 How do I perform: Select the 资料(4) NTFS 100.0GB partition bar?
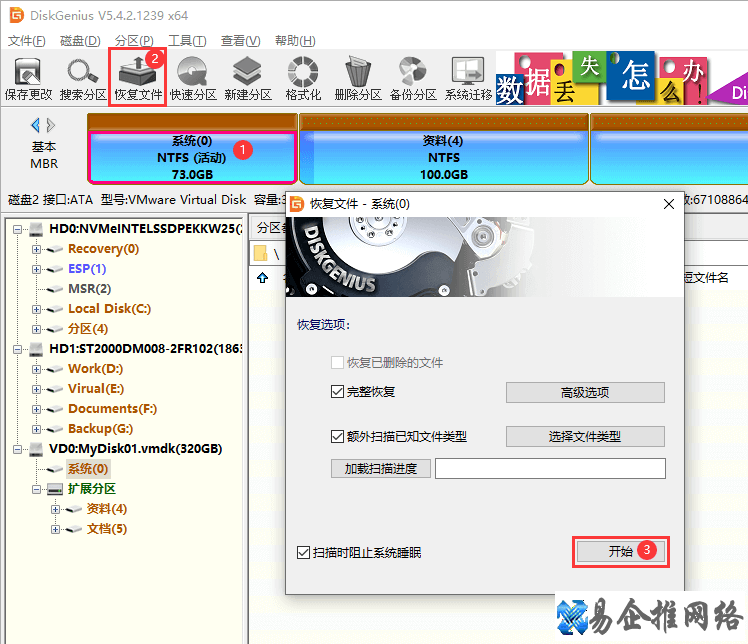443,158
